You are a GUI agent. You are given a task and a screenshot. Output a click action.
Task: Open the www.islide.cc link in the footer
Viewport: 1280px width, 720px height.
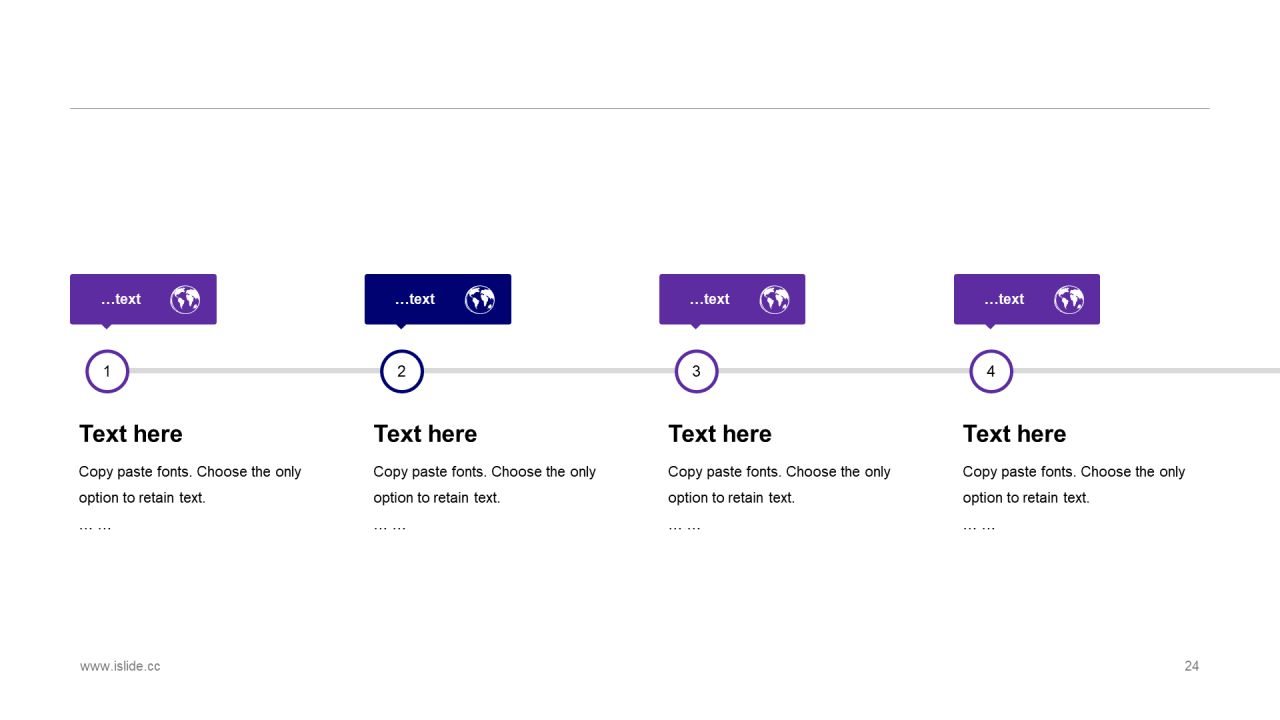pos(120,666)
